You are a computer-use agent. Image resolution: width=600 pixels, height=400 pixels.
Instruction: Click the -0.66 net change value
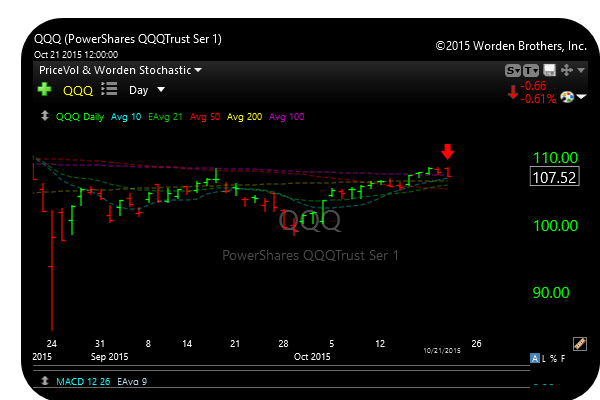coord(533,86)
